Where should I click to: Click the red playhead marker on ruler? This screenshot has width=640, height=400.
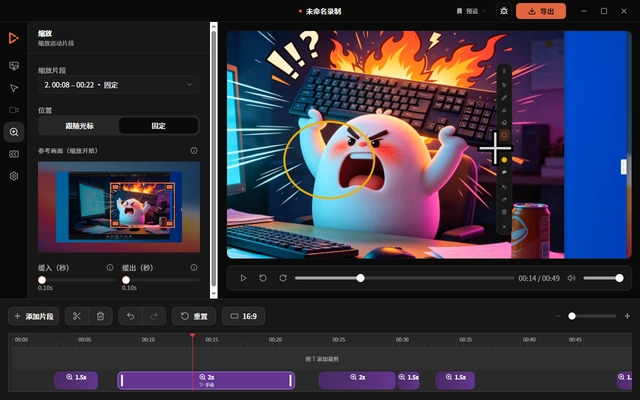click(192, 336)
